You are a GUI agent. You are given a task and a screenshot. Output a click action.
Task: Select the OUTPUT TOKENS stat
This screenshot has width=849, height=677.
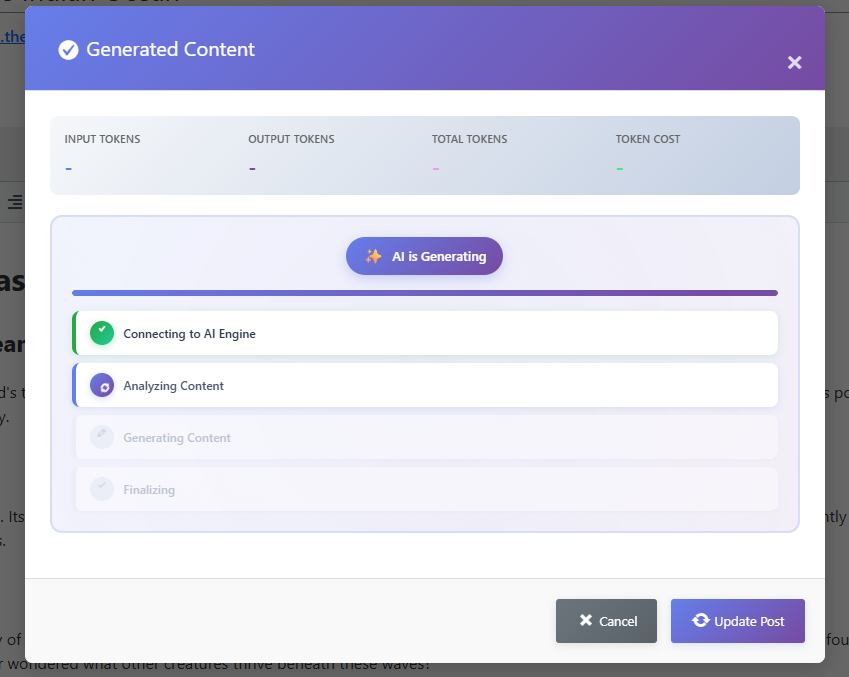251,168
